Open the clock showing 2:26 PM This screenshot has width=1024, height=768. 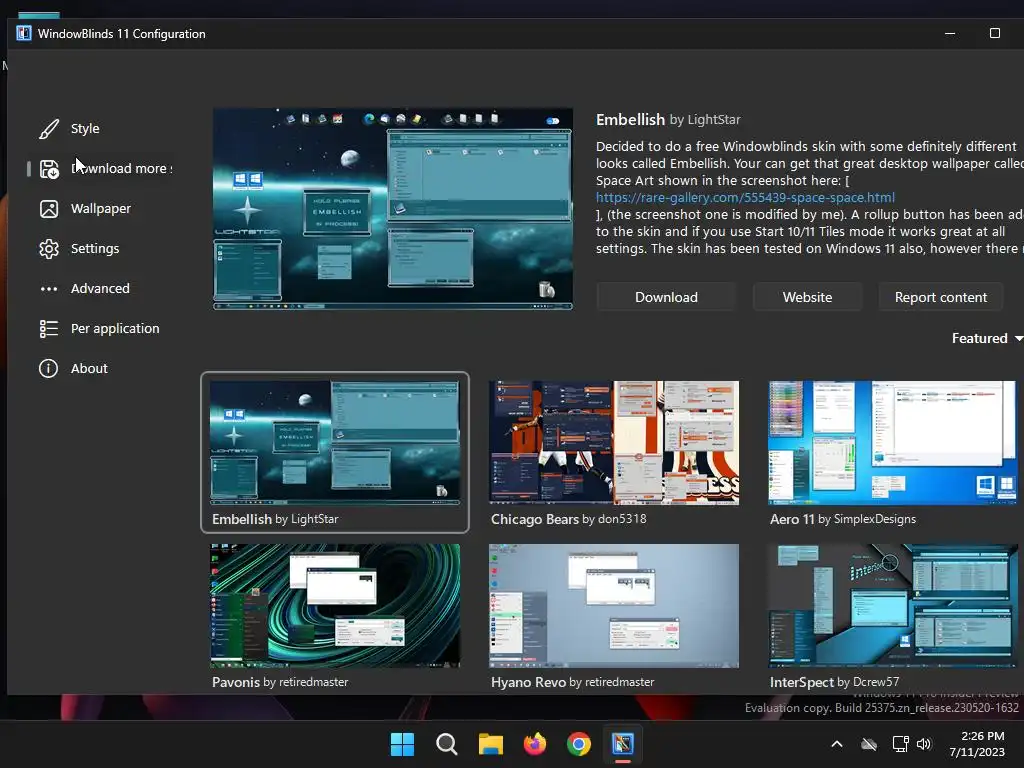(977, 744)
